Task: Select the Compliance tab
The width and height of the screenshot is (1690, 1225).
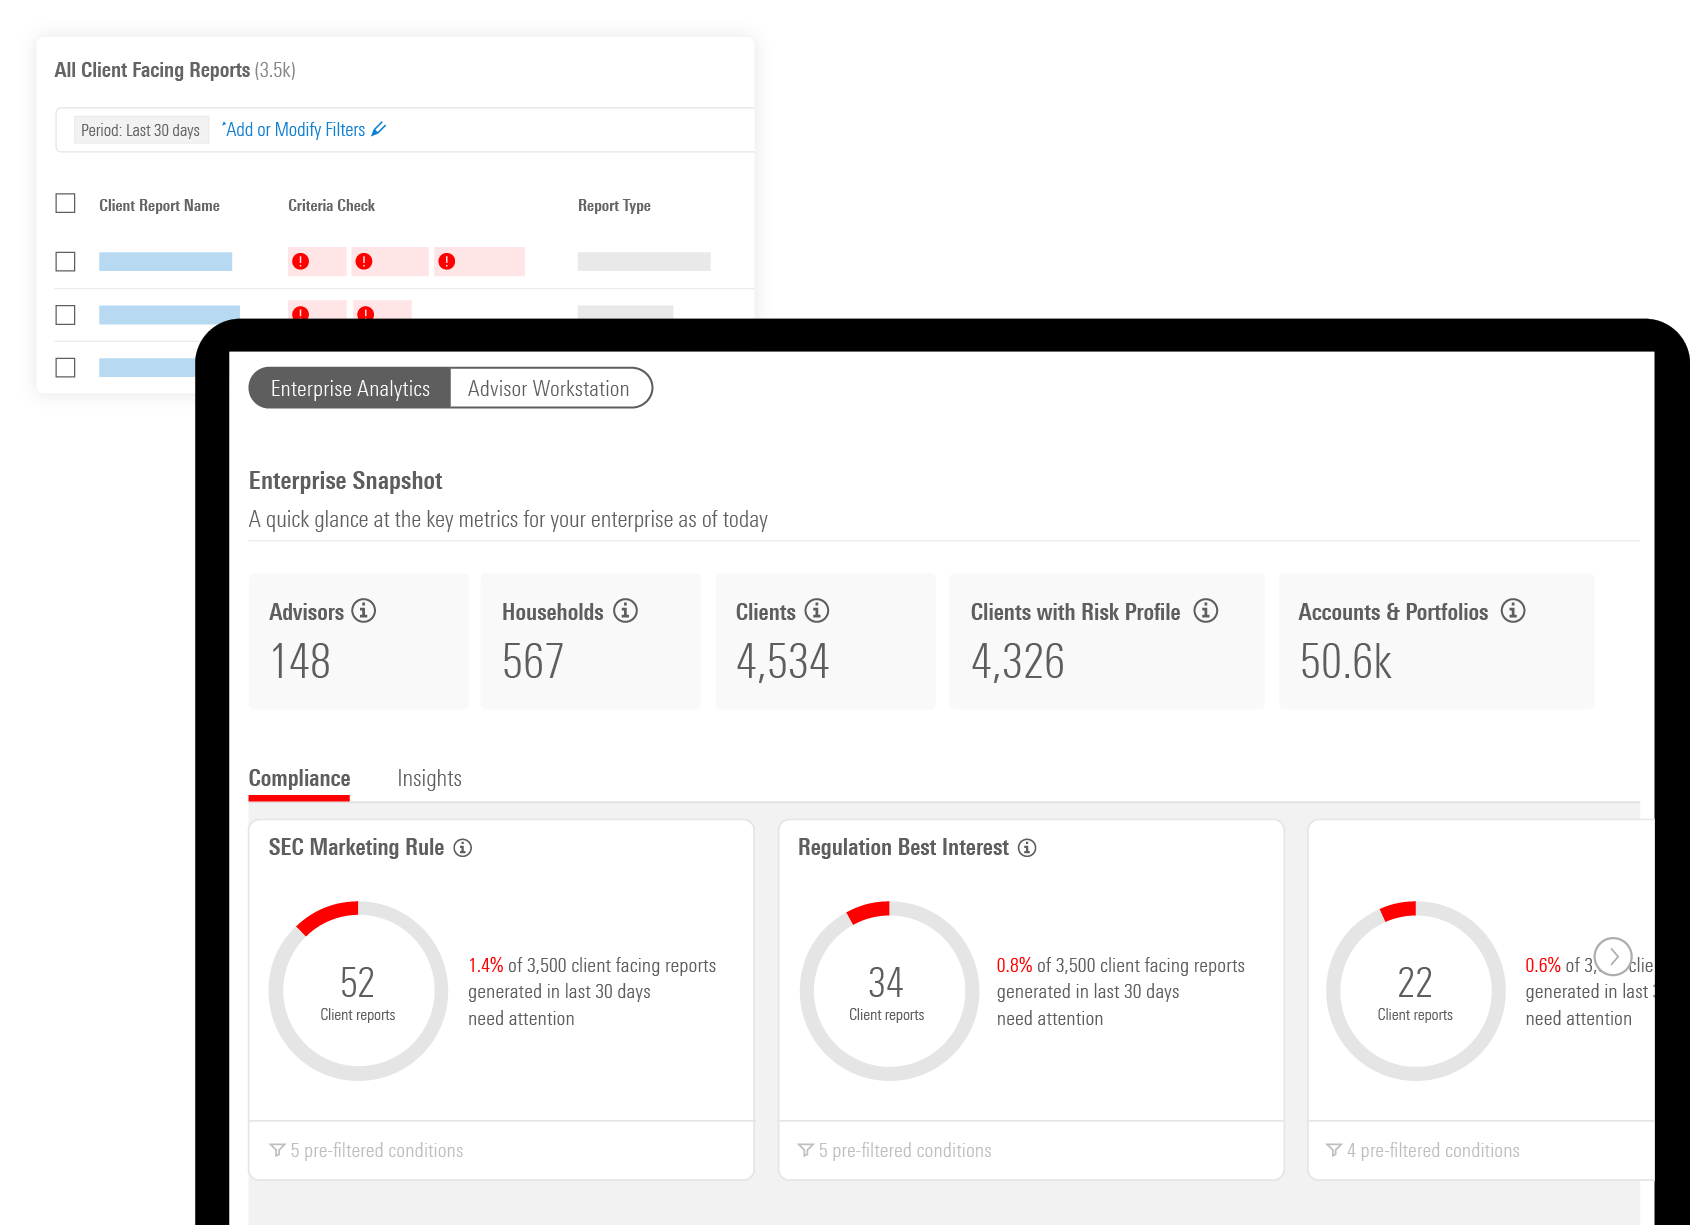Action: [299, 778]
